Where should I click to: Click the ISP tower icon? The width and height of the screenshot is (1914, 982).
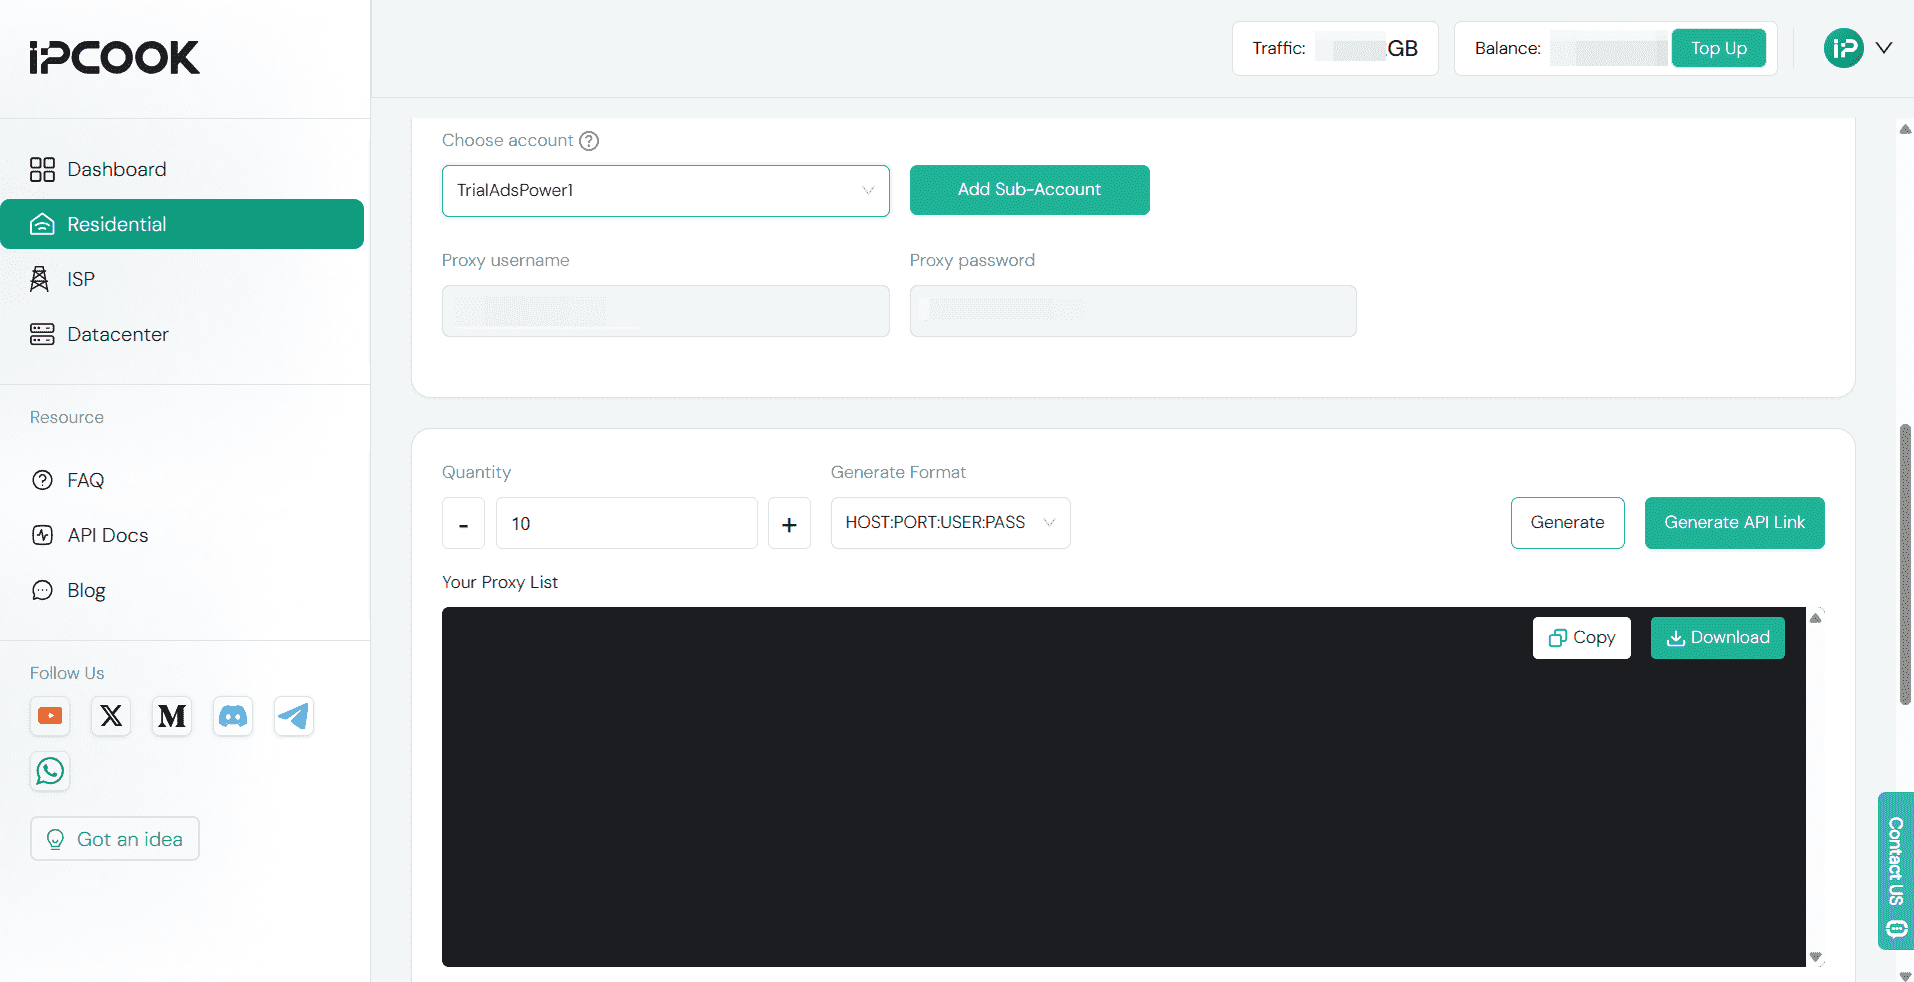pos(40,279)
